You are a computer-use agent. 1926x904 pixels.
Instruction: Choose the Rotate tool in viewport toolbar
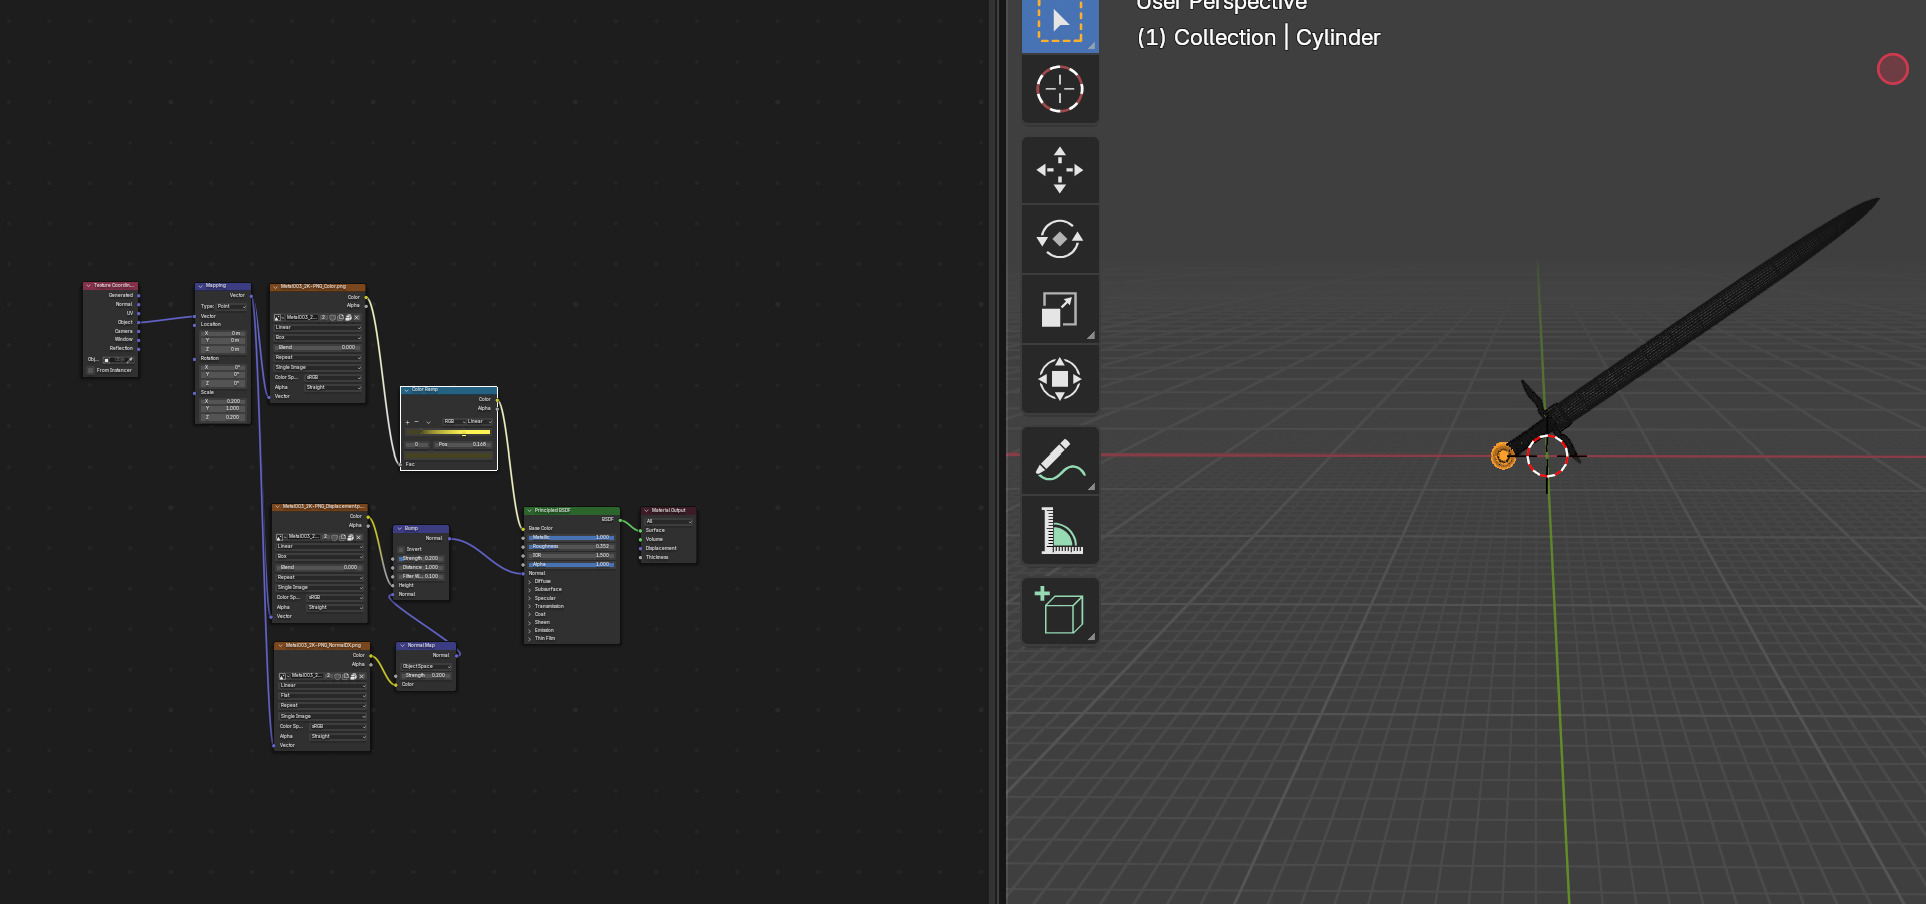coord(1060,239)
